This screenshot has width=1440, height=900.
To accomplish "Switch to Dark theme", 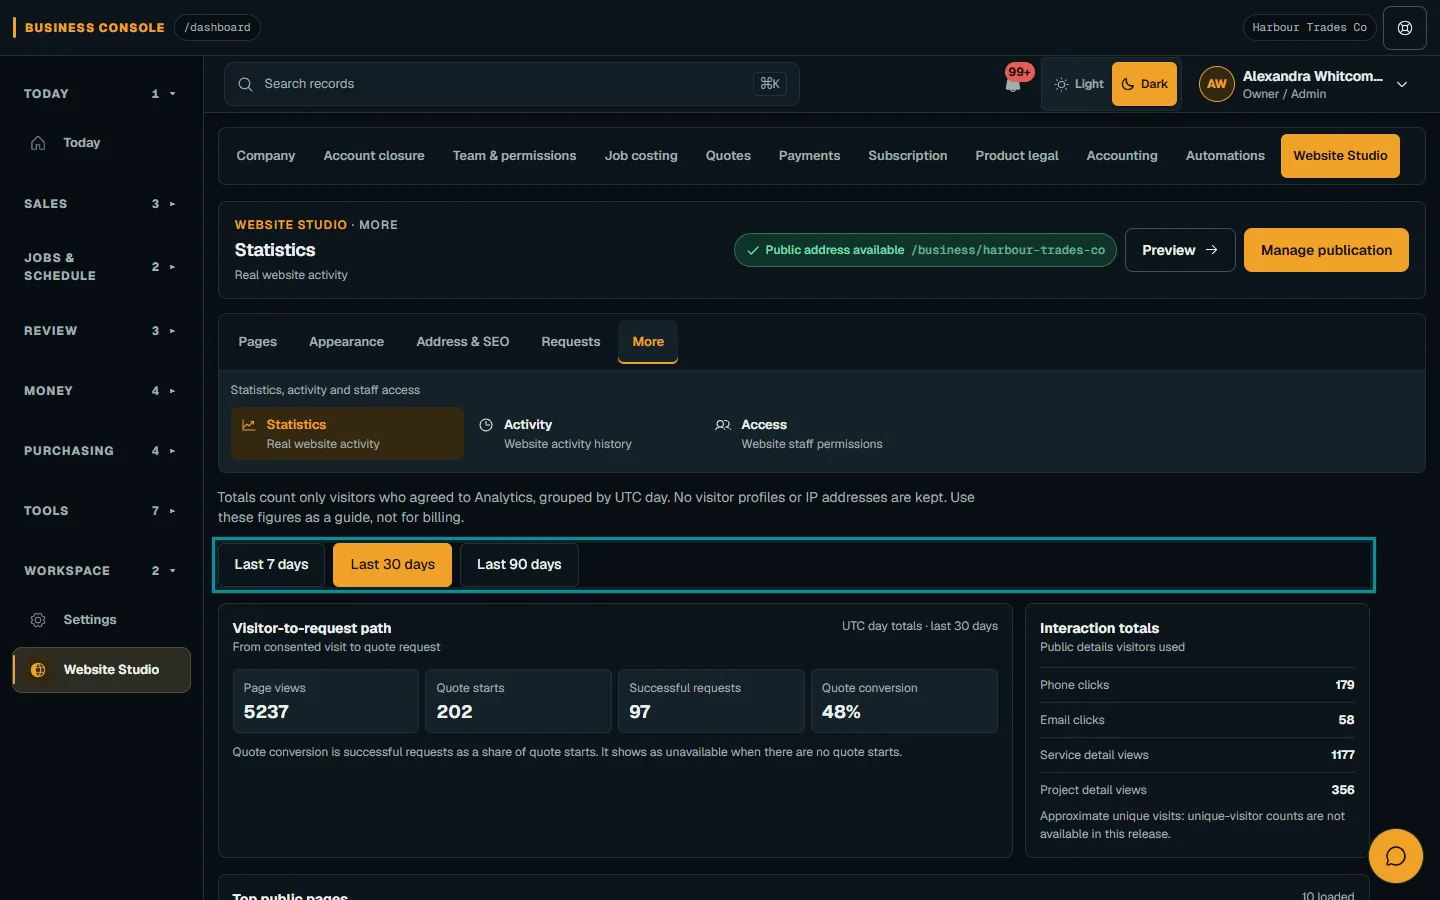I will click(x=1144, y=84).
